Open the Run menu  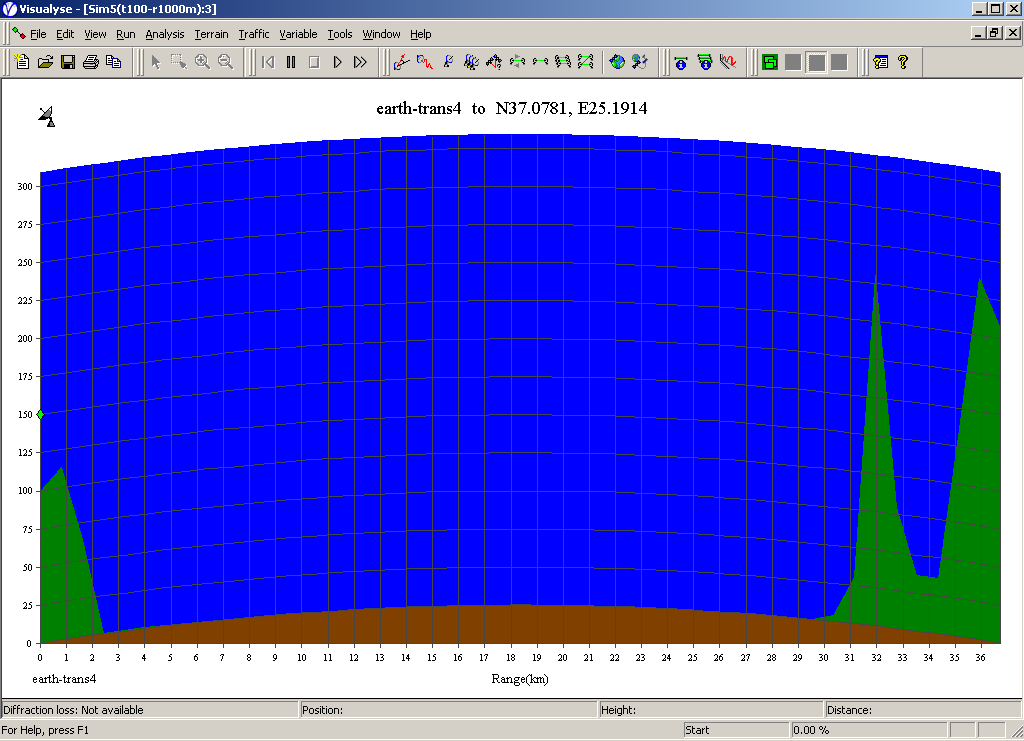pyautogui.click(x=125, y=34)
